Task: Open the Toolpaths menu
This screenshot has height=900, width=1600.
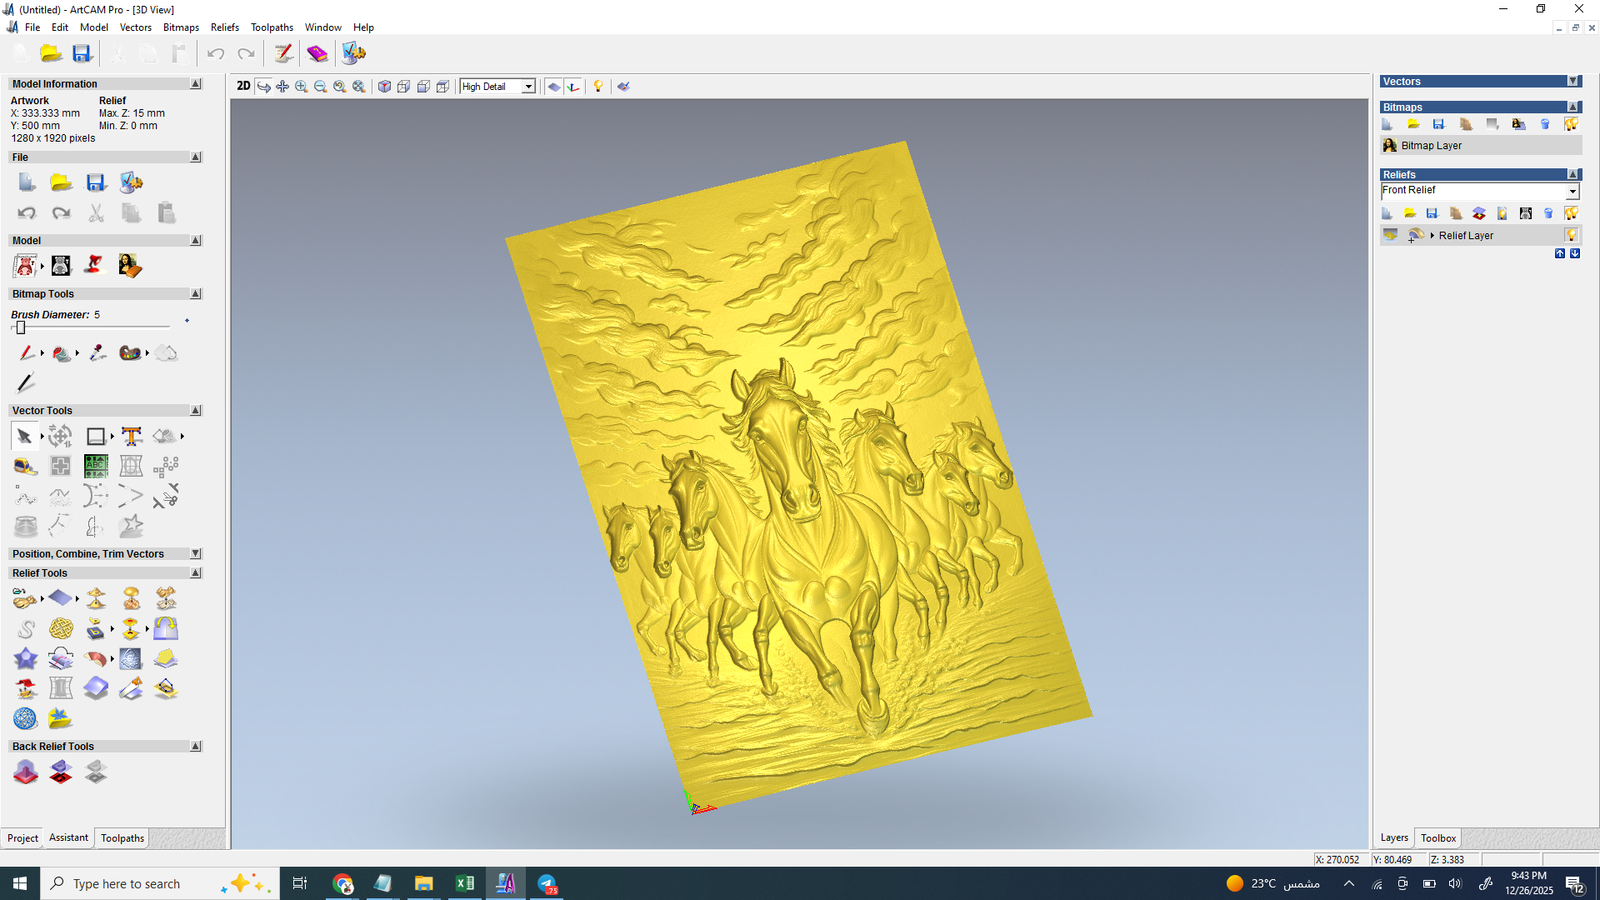Action: coord(271,27)
